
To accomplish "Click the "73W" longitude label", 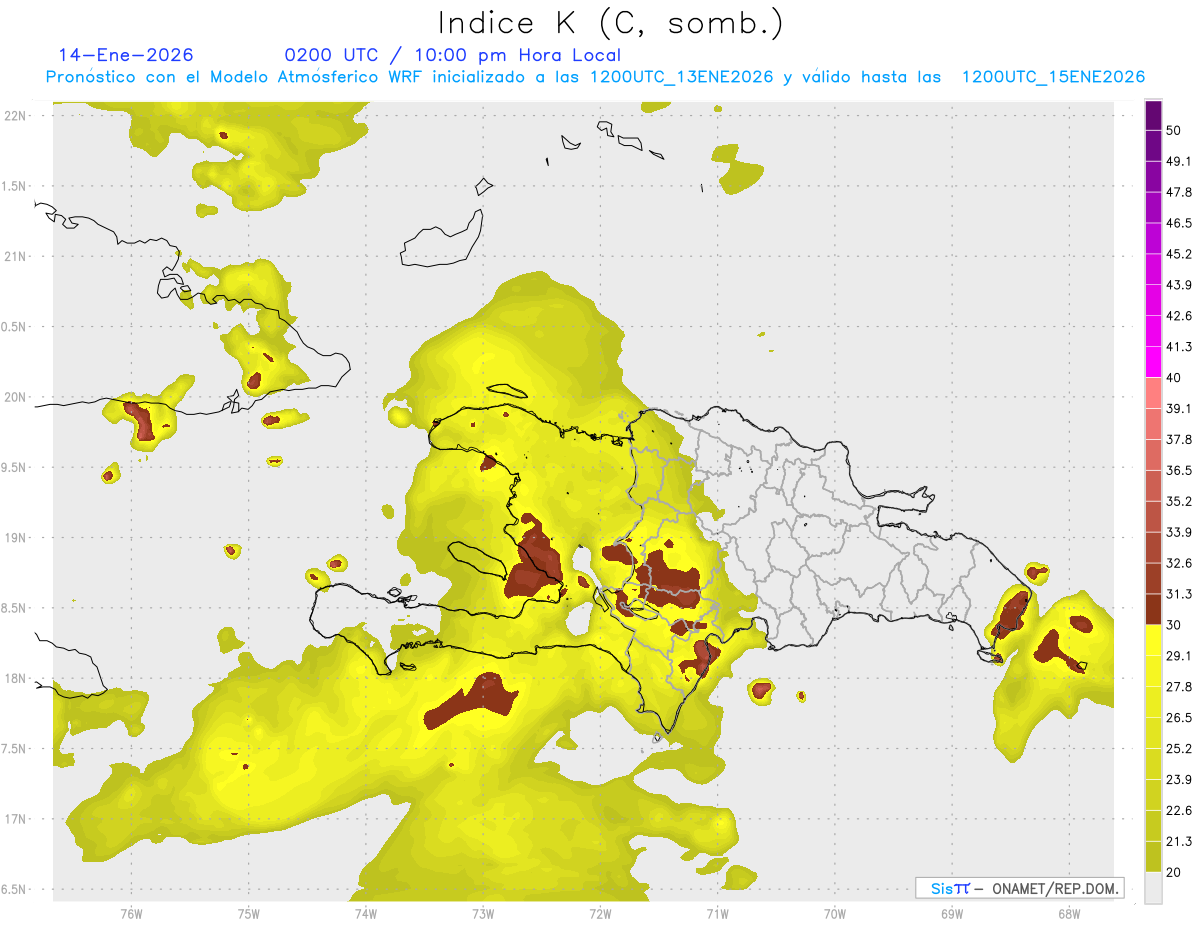I will point(483,913).
